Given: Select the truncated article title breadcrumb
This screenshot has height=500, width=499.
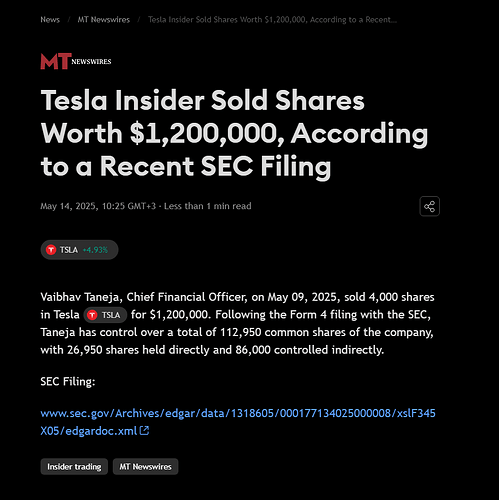Looking at the screenshot, I should 272,20.
